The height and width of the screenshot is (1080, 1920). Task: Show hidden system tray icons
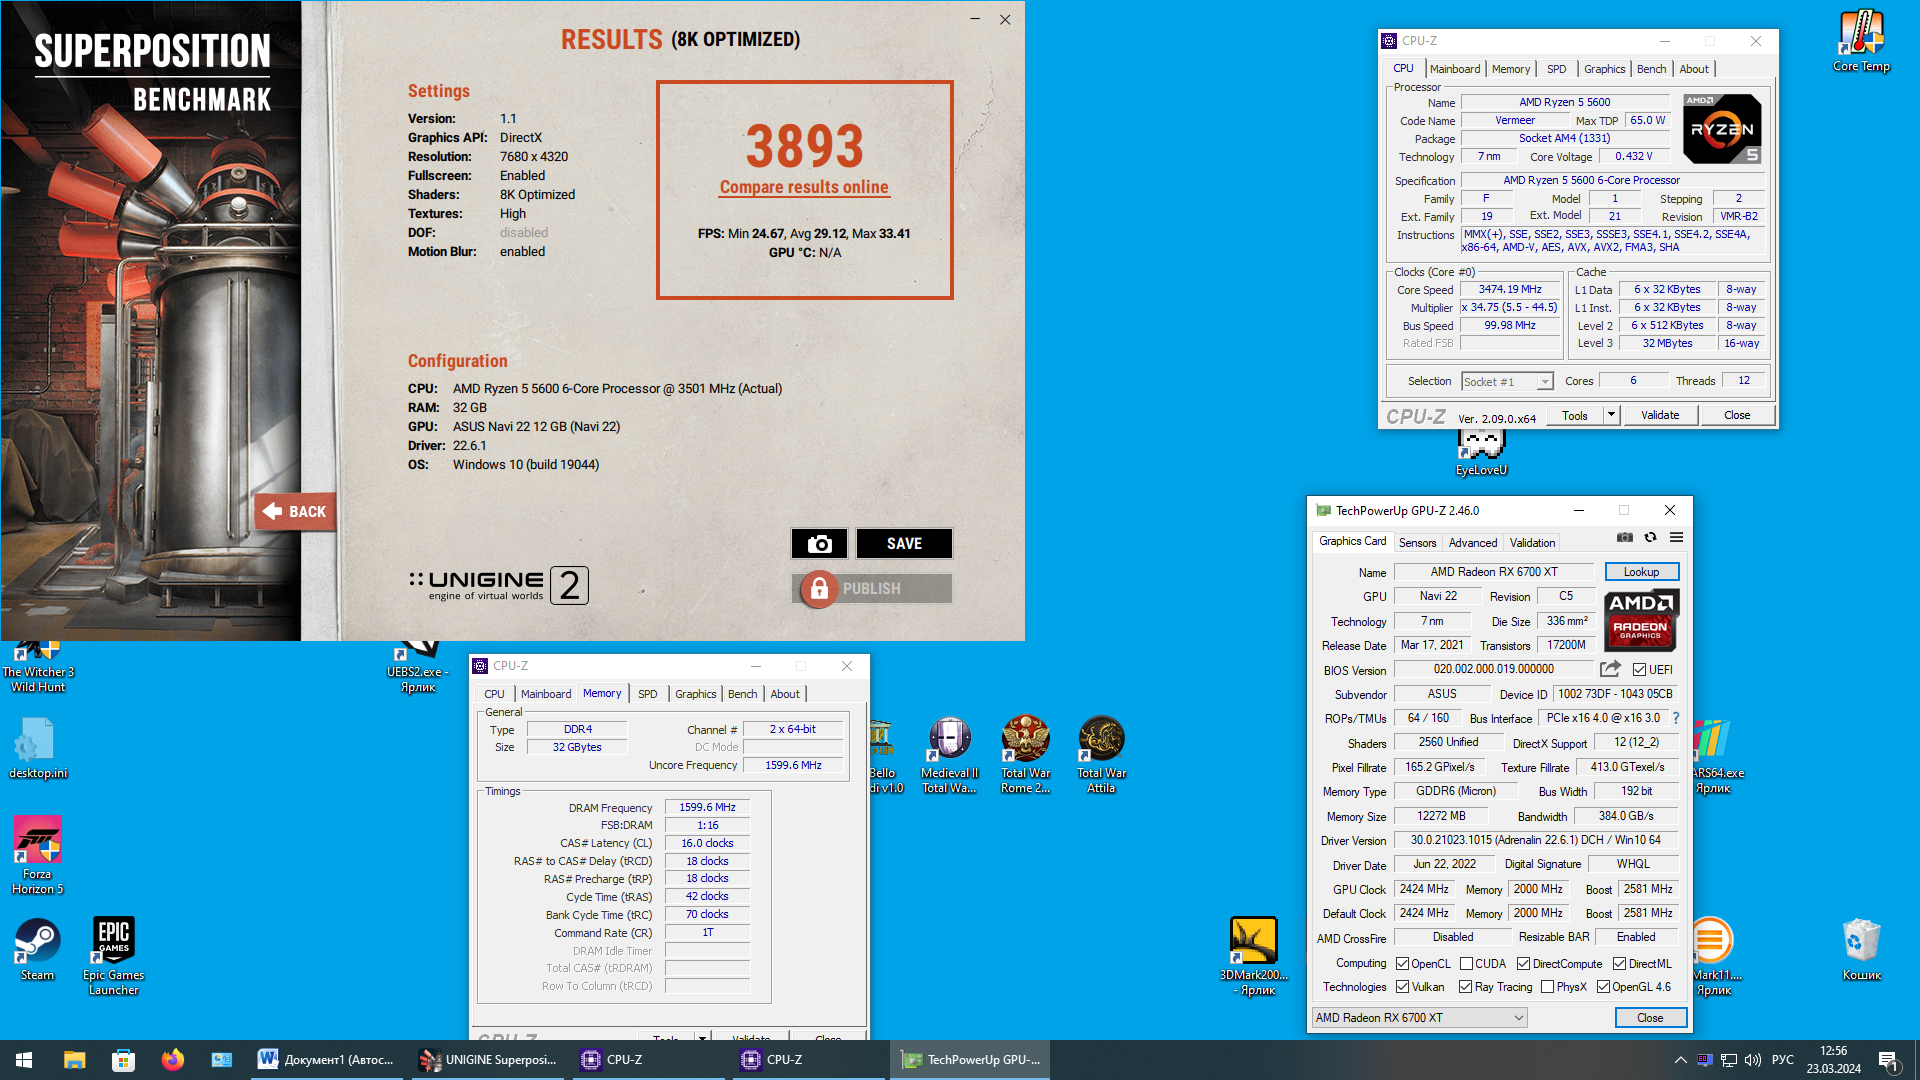(1680, 1060)
